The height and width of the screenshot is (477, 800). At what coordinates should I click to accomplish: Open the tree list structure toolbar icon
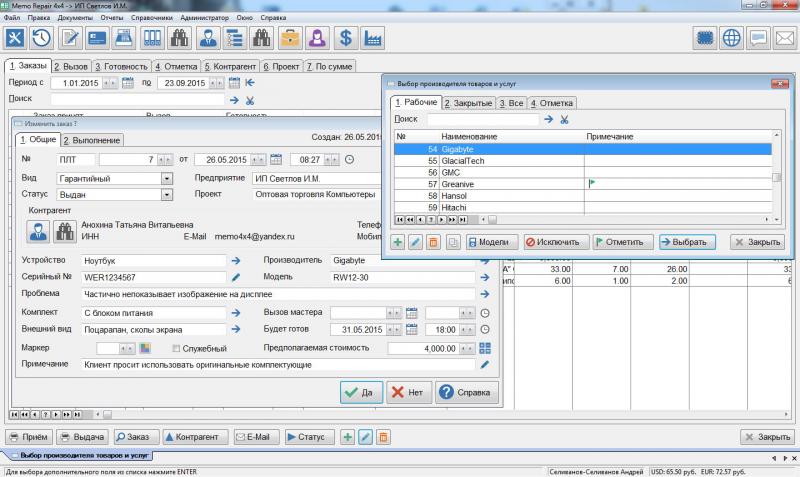pyautogui.click(x=235, y=38)
